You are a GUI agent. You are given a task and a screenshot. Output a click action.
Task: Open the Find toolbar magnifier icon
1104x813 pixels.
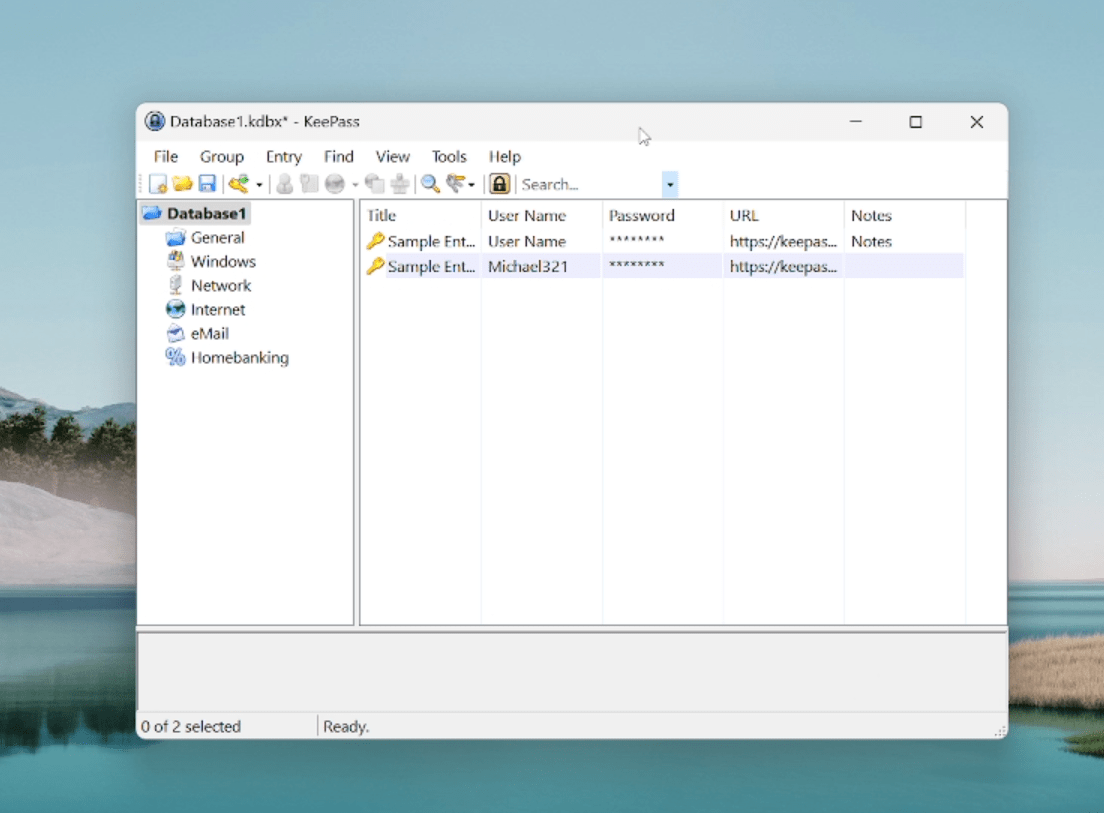click(429, 184)
